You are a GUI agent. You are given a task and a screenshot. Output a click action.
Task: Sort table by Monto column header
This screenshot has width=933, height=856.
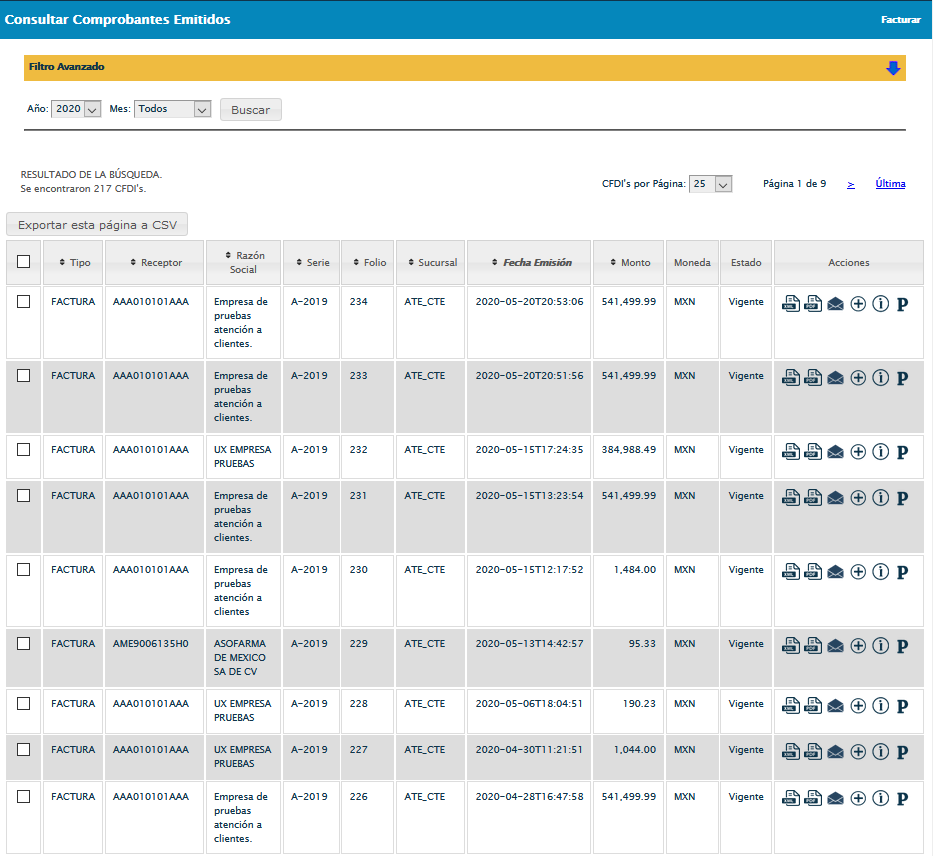pyautogui.click(x=629, y=263)
